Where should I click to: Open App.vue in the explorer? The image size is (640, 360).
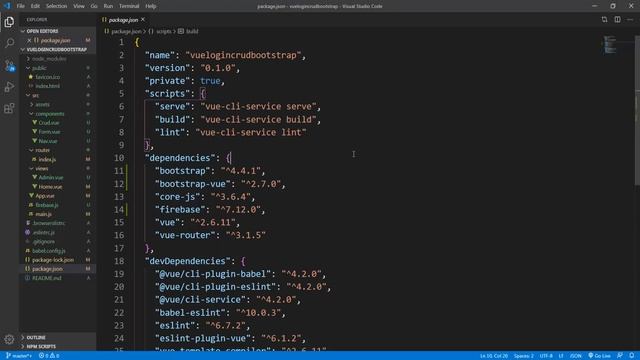pyautogui.click(x=57, y=196)
